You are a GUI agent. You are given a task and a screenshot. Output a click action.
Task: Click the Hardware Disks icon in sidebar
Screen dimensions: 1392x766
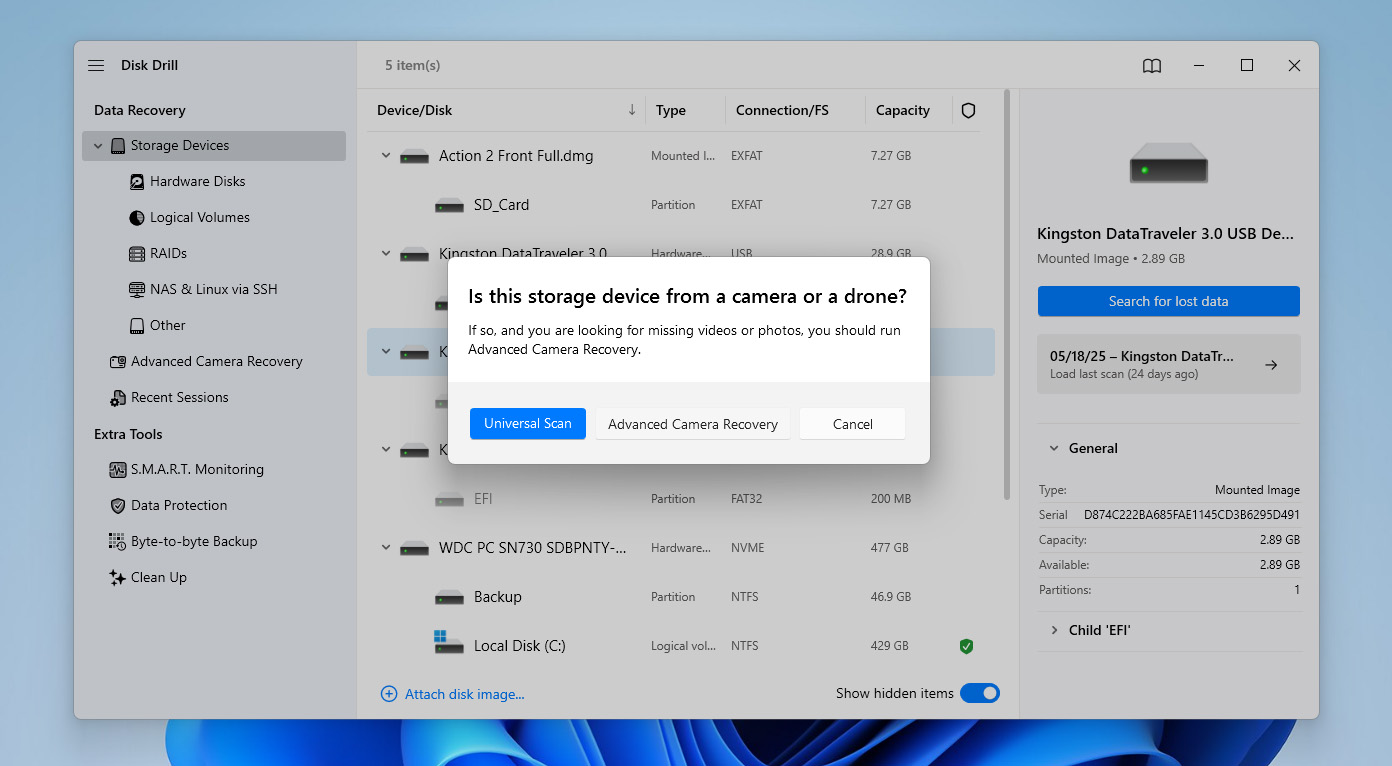click(137, 181)
